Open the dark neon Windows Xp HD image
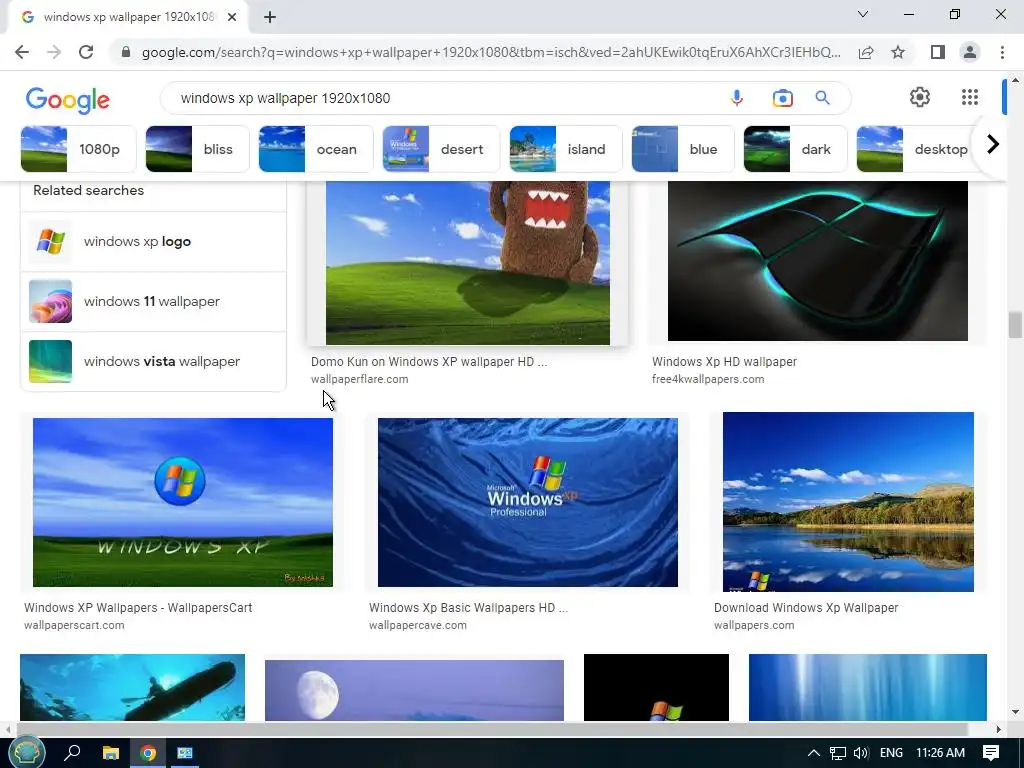 pyautogui.click(x=818, y=261)
